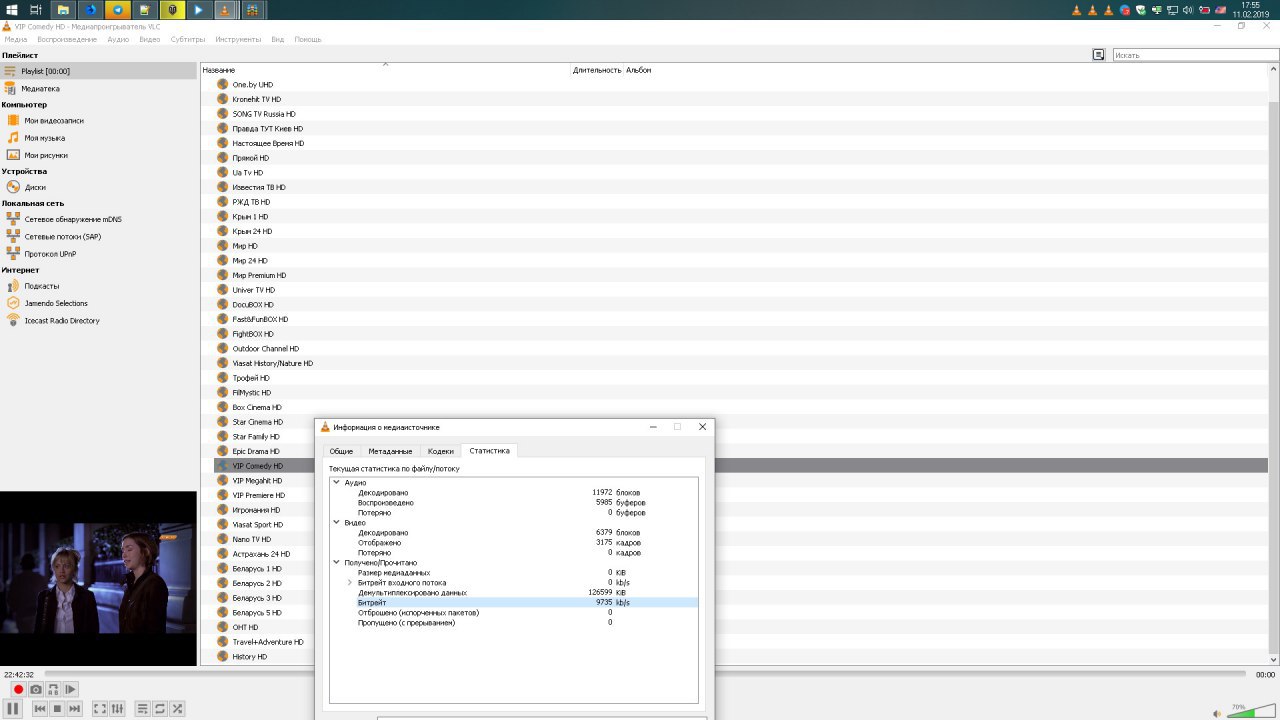The height and width of the screenshot is (720, 1280).
Task: Click the video preview thumbnail
Action: tap(99, 578)
